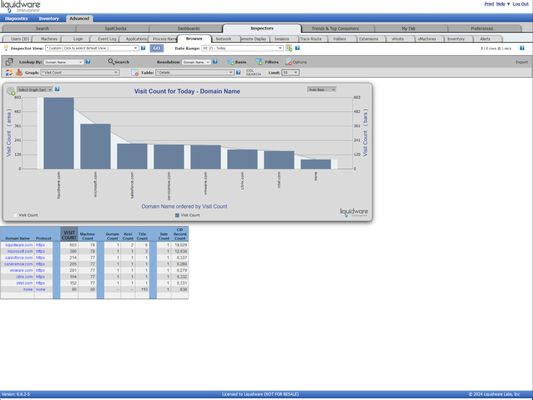Click the Log Out link
The height and width of the screenshot is (400, 533).
520,4
